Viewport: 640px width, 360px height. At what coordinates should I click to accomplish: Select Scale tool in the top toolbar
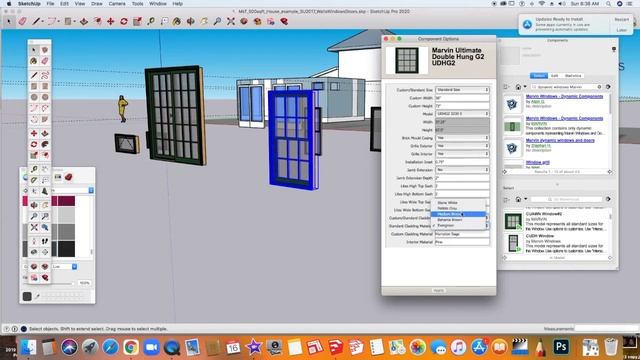tap(138, 21)
